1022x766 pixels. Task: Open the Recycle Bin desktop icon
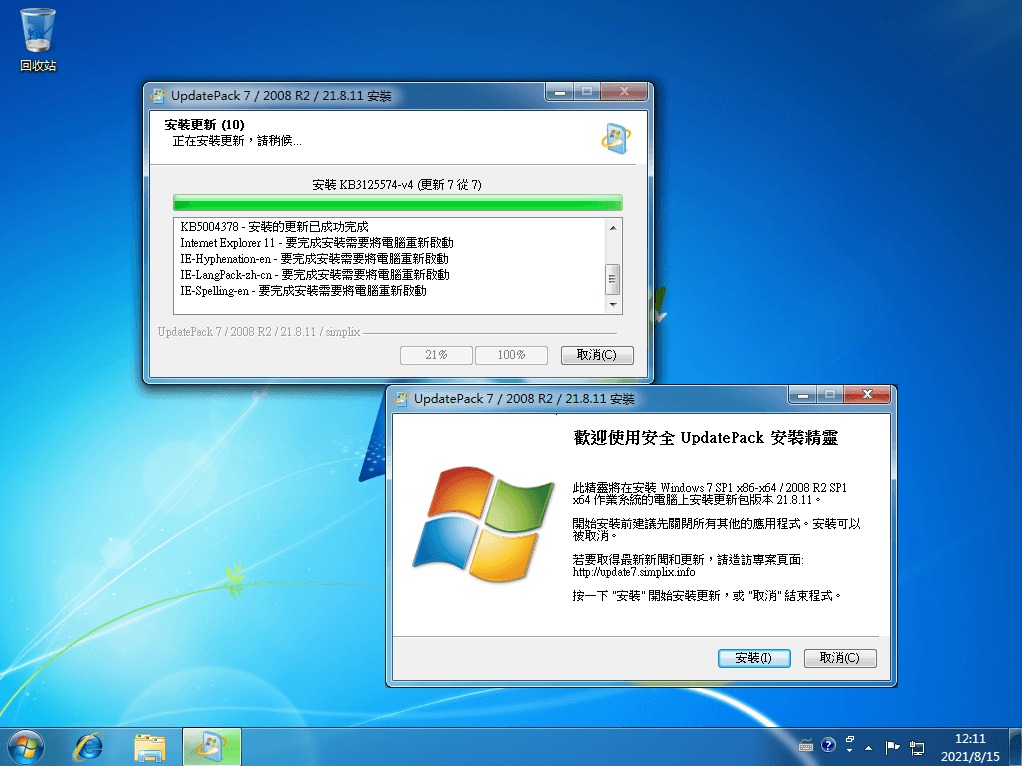pos(38,40)
